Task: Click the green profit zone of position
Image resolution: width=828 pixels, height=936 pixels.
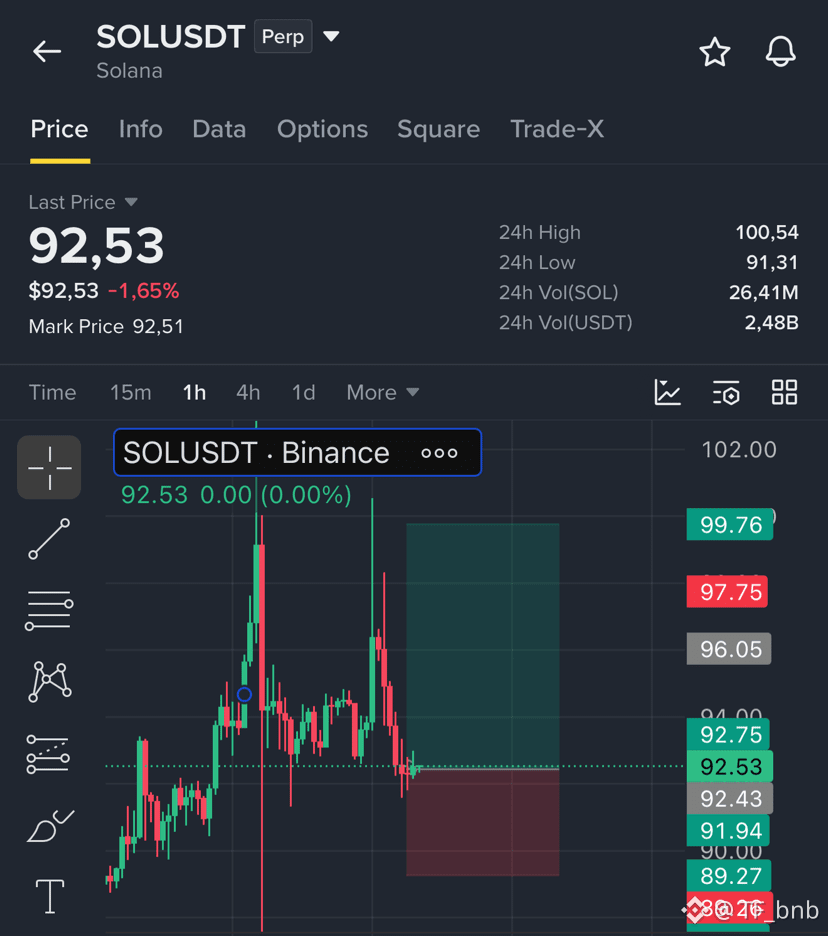Action: (x=483, y=645)
